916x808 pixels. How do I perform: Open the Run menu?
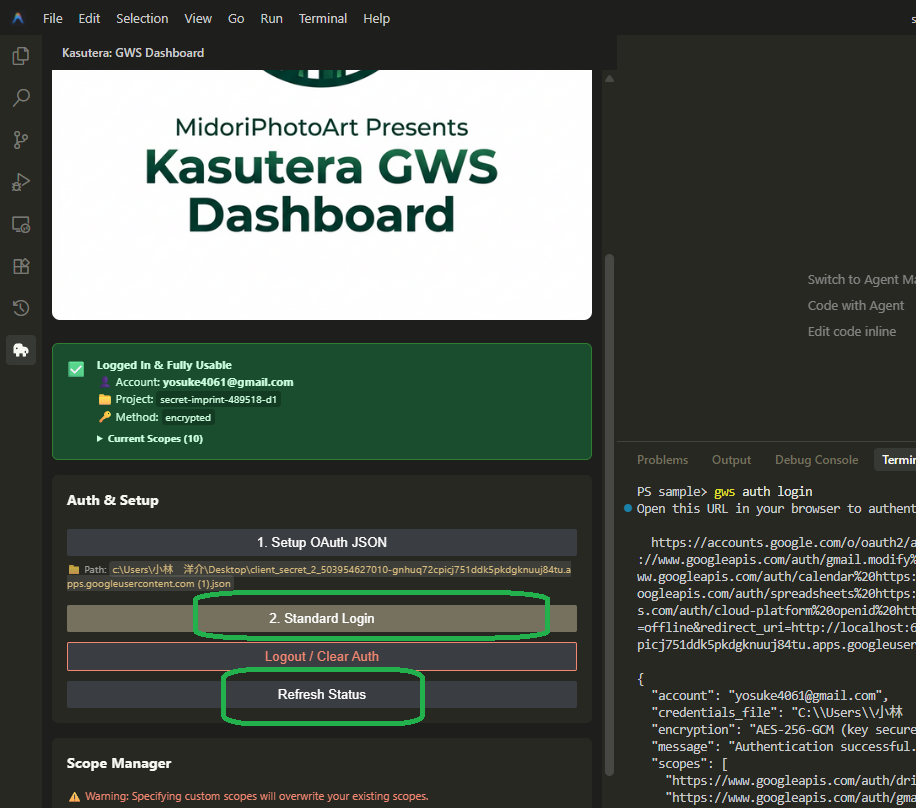click(x=271, y=18)
